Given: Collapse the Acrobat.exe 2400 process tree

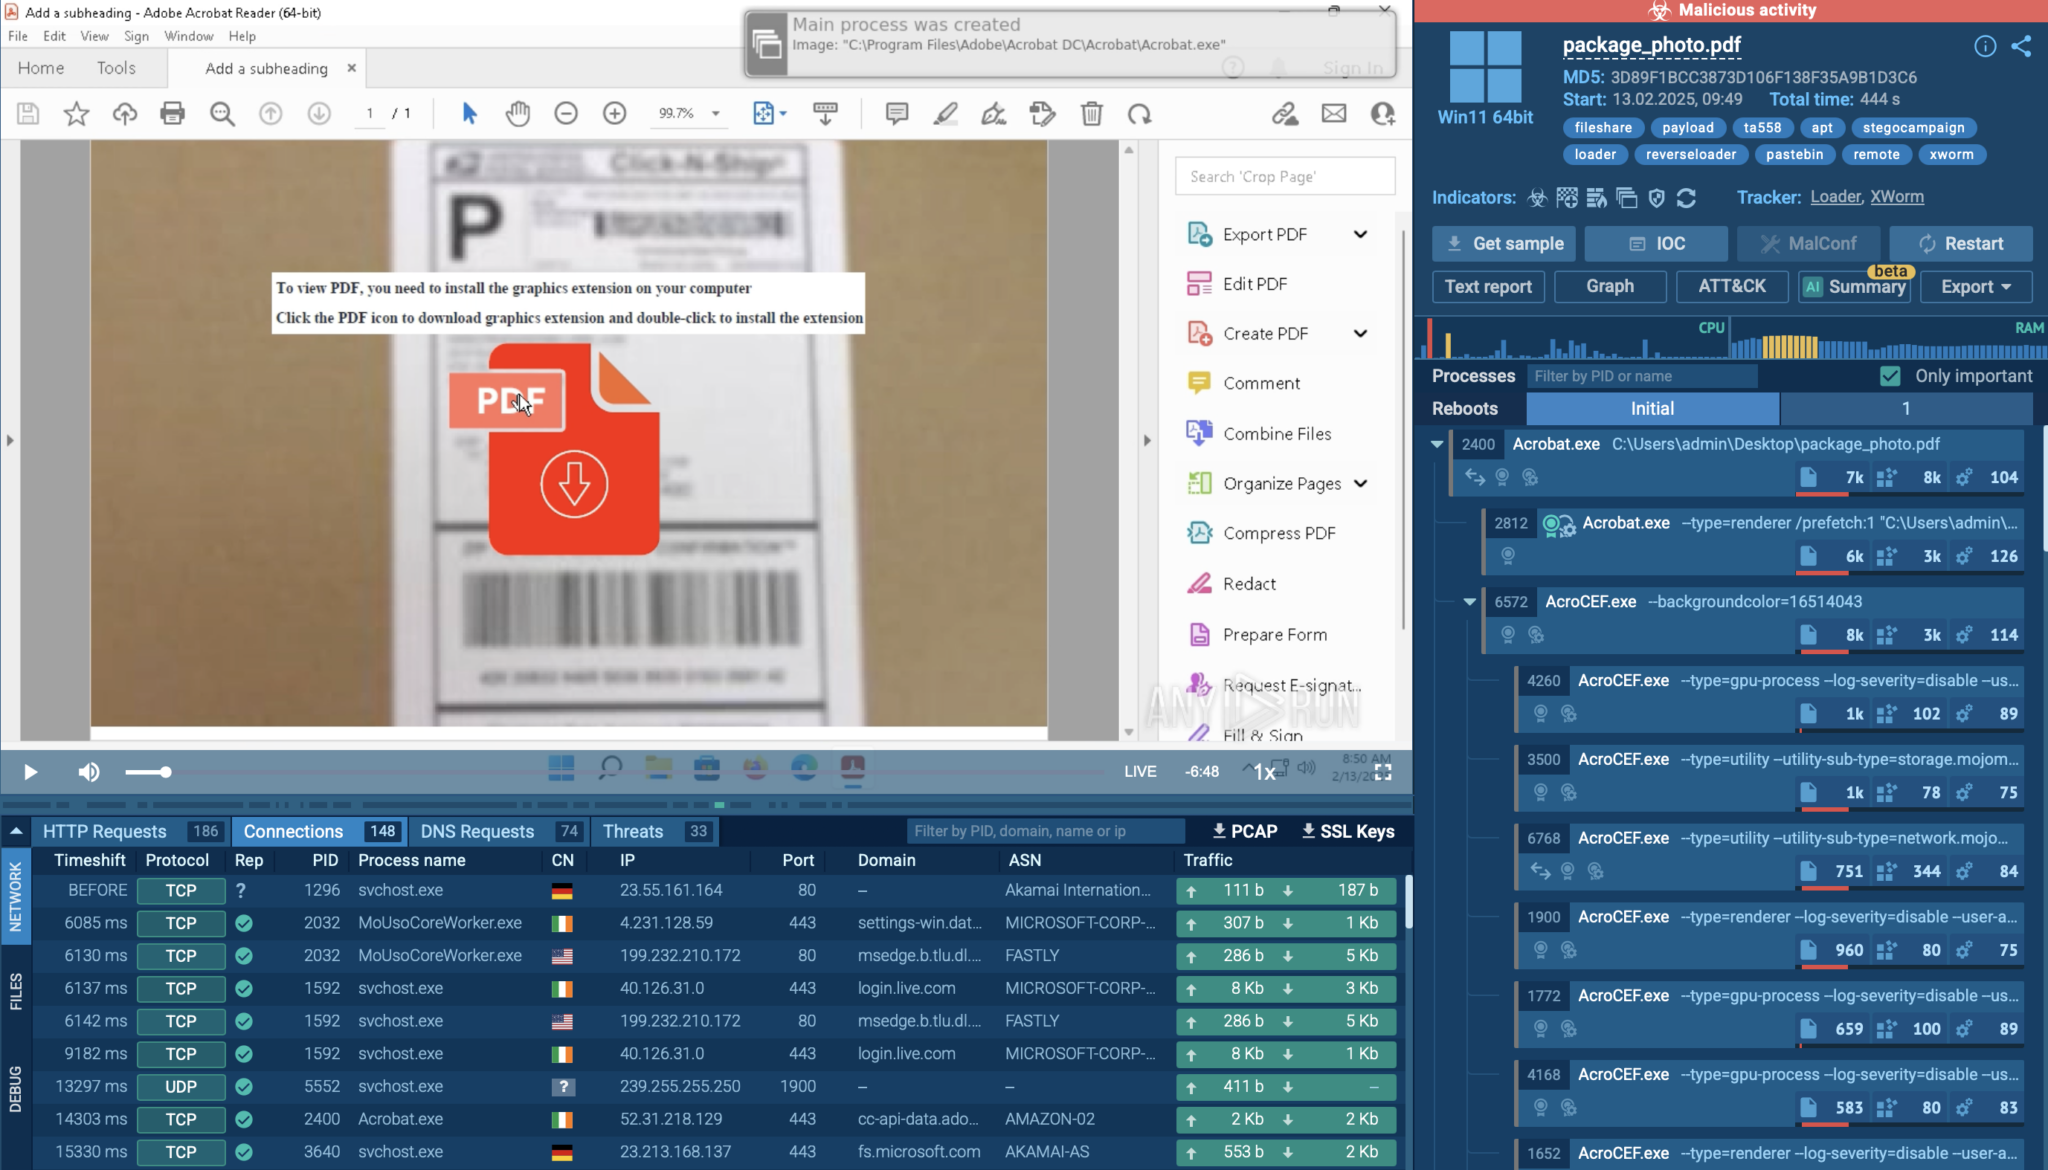Looking at the screenshot, I should tap(1437, 444).
